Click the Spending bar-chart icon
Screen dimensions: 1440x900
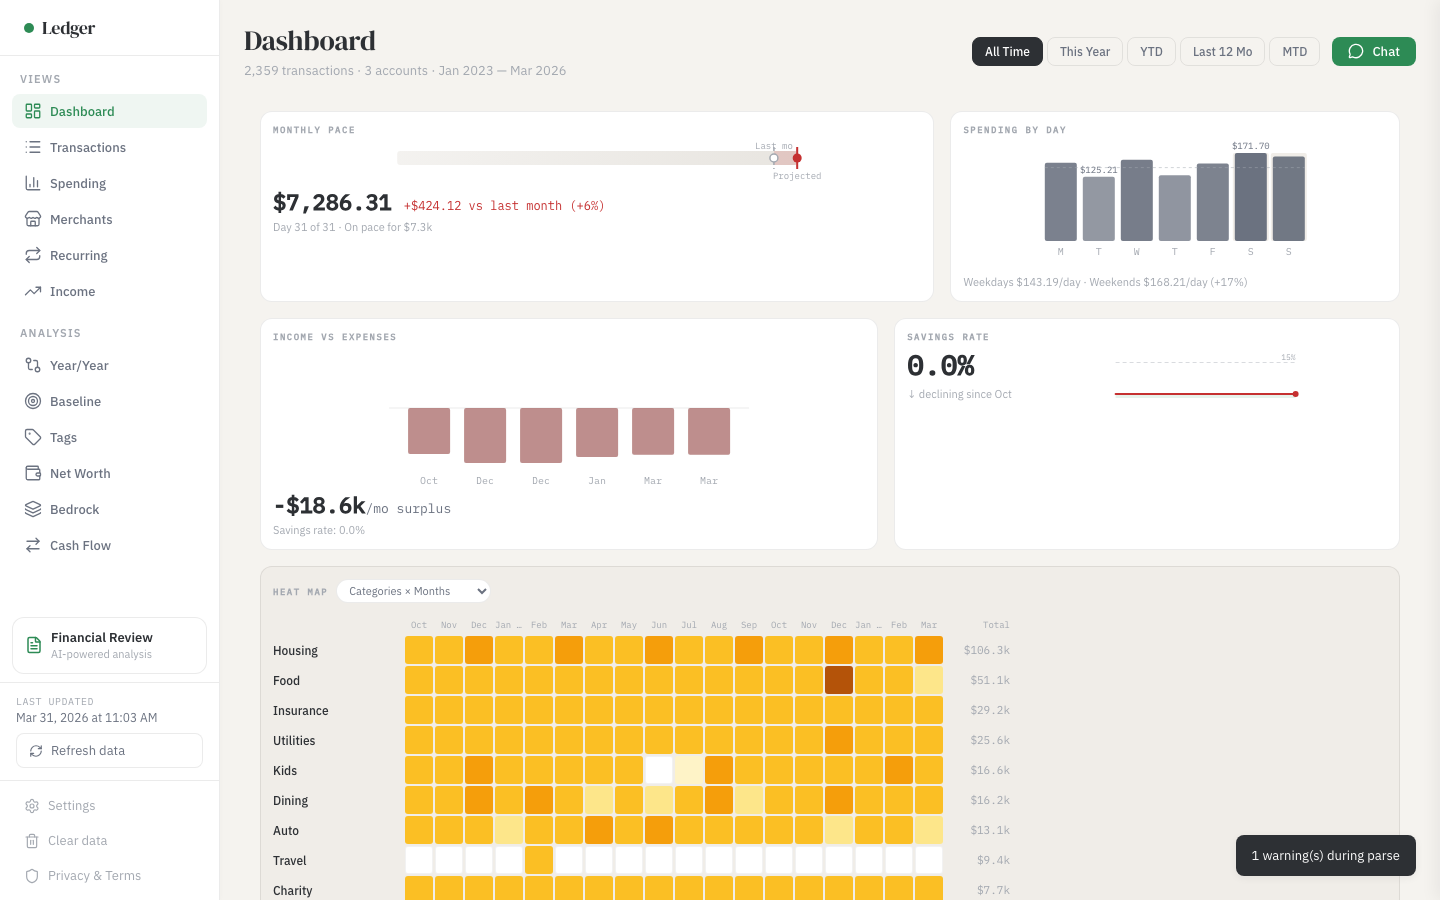pyautogui.click(x=32, y=183)
